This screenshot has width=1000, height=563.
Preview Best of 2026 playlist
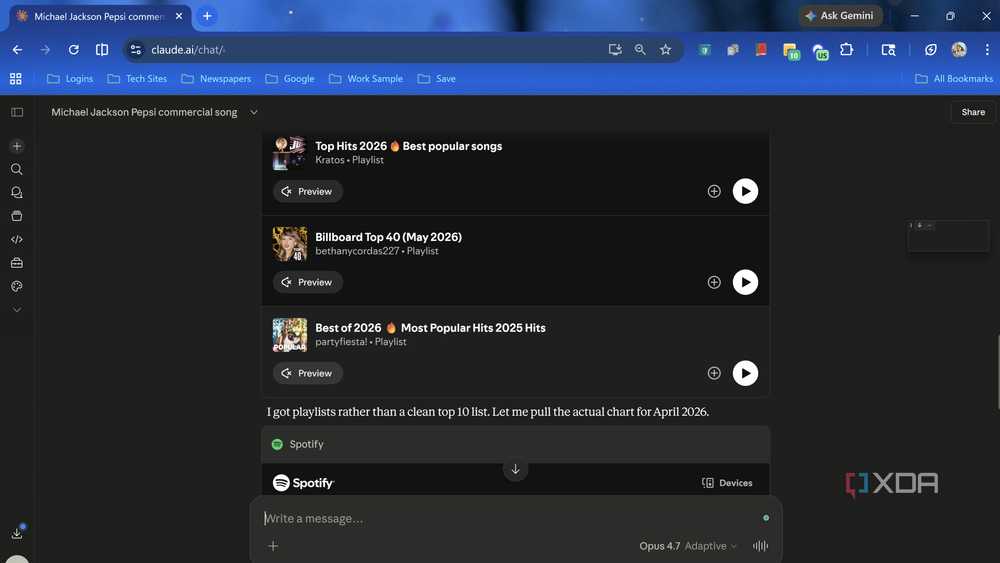[x=308, y=373]
